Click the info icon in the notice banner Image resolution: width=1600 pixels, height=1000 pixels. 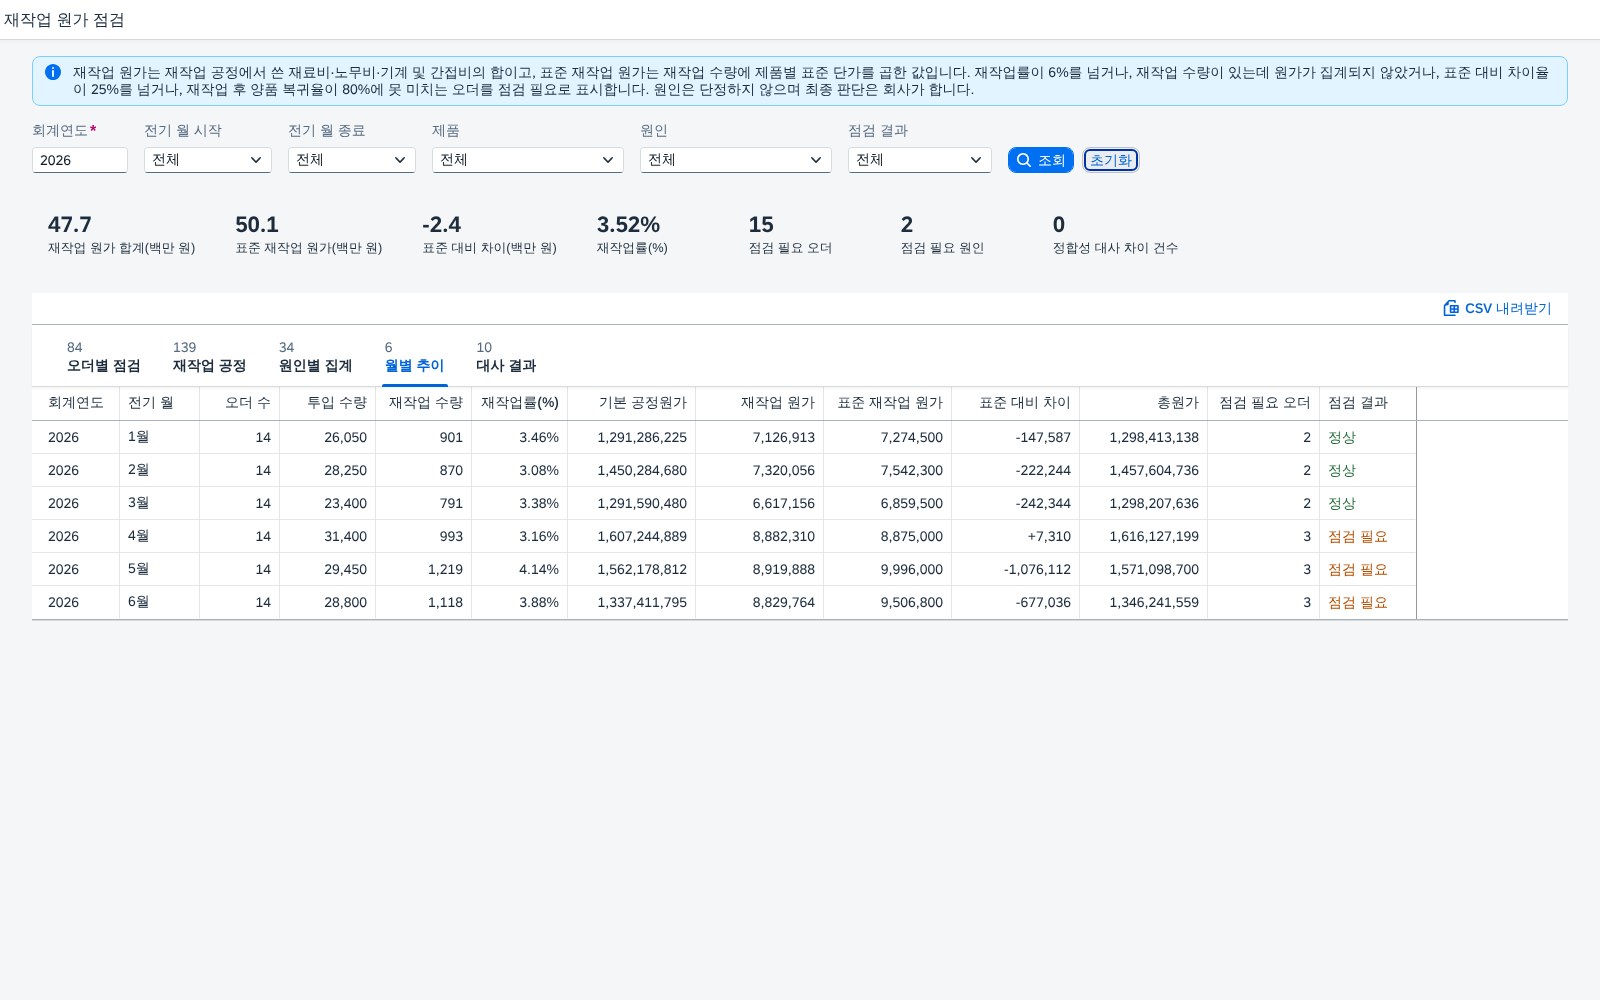(53, 72)
